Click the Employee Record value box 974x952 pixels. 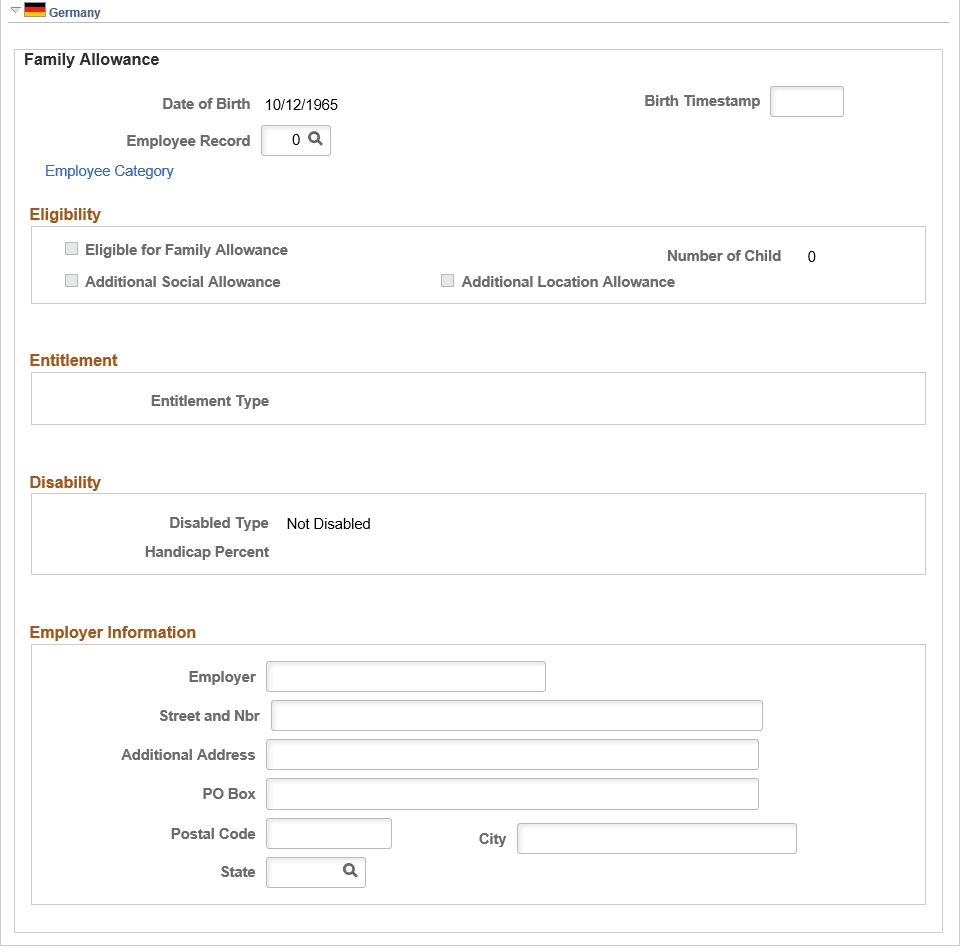pos(290,140)
